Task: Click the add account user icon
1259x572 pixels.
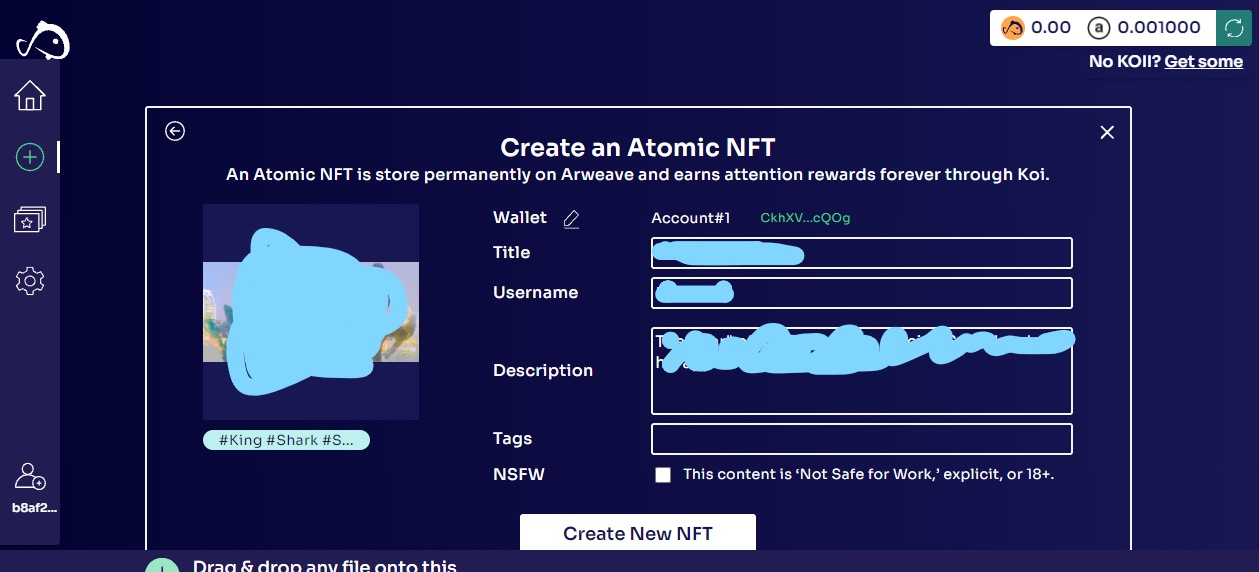Action: point(31,476)
